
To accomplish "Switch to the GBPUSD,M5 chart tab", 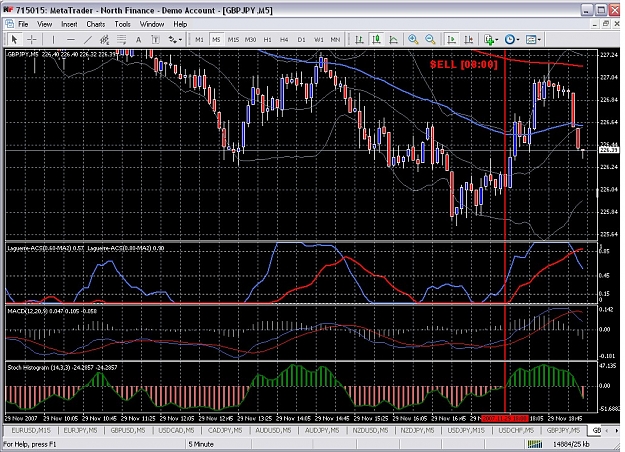I will pyautogui.click(x=128, y=430).
